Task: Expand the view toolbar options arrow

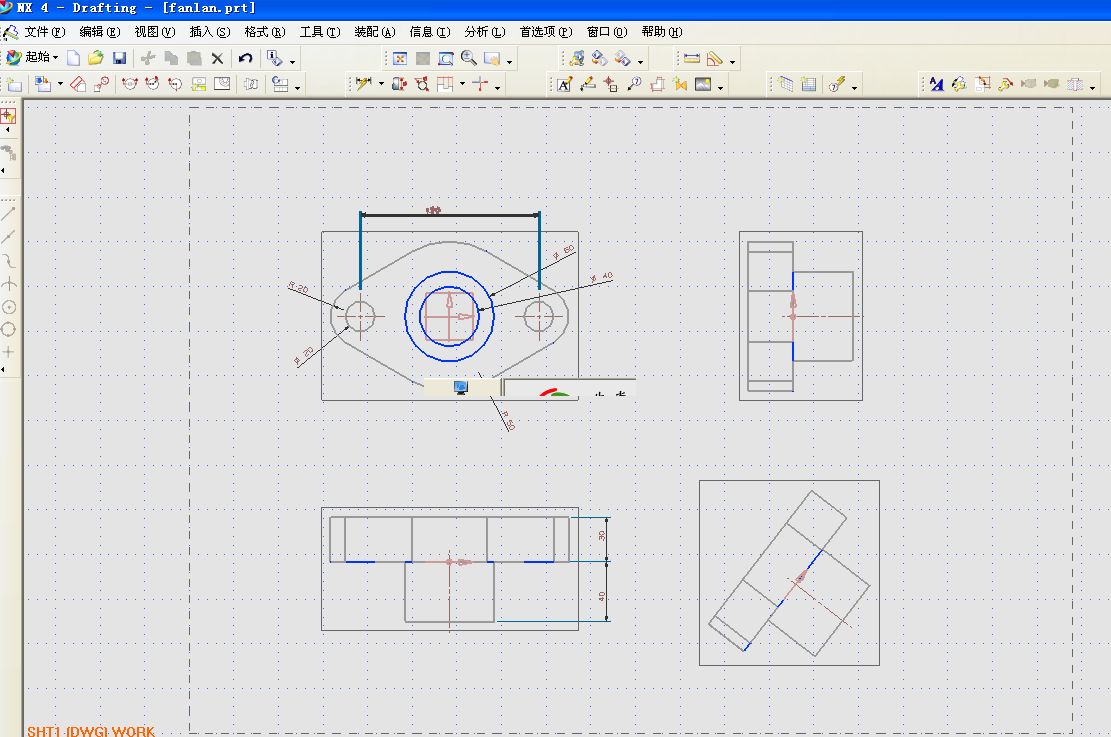Action: [509, 62]
